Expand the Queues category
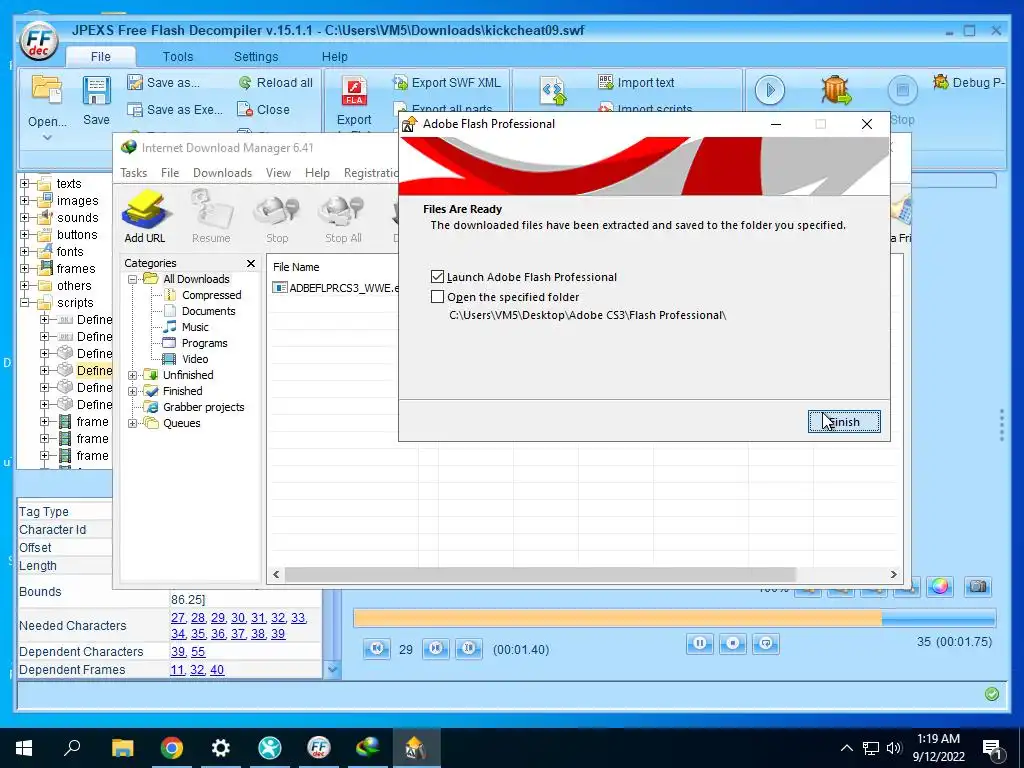The height and width of the screenshot is (768, 1024). coord(132,423)
